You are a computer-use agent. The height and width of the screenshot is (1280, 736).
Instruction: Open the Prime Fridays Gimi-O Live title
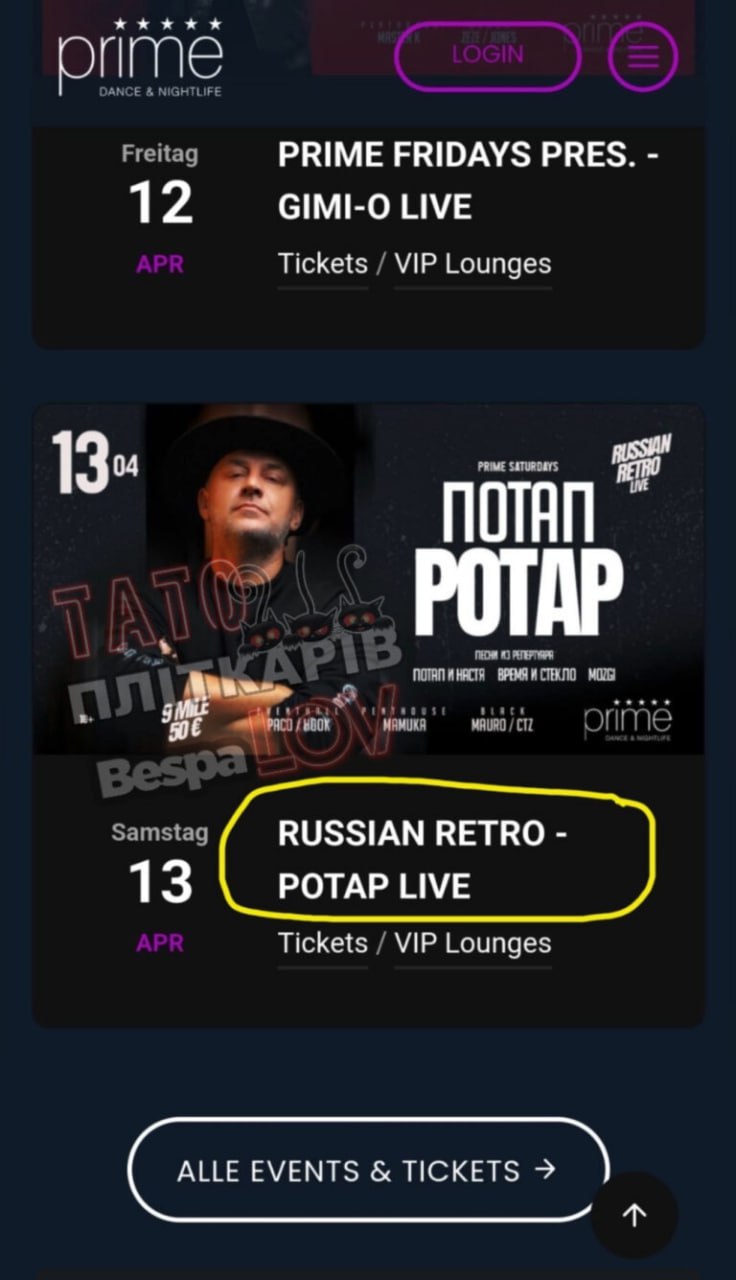[468, 181]
